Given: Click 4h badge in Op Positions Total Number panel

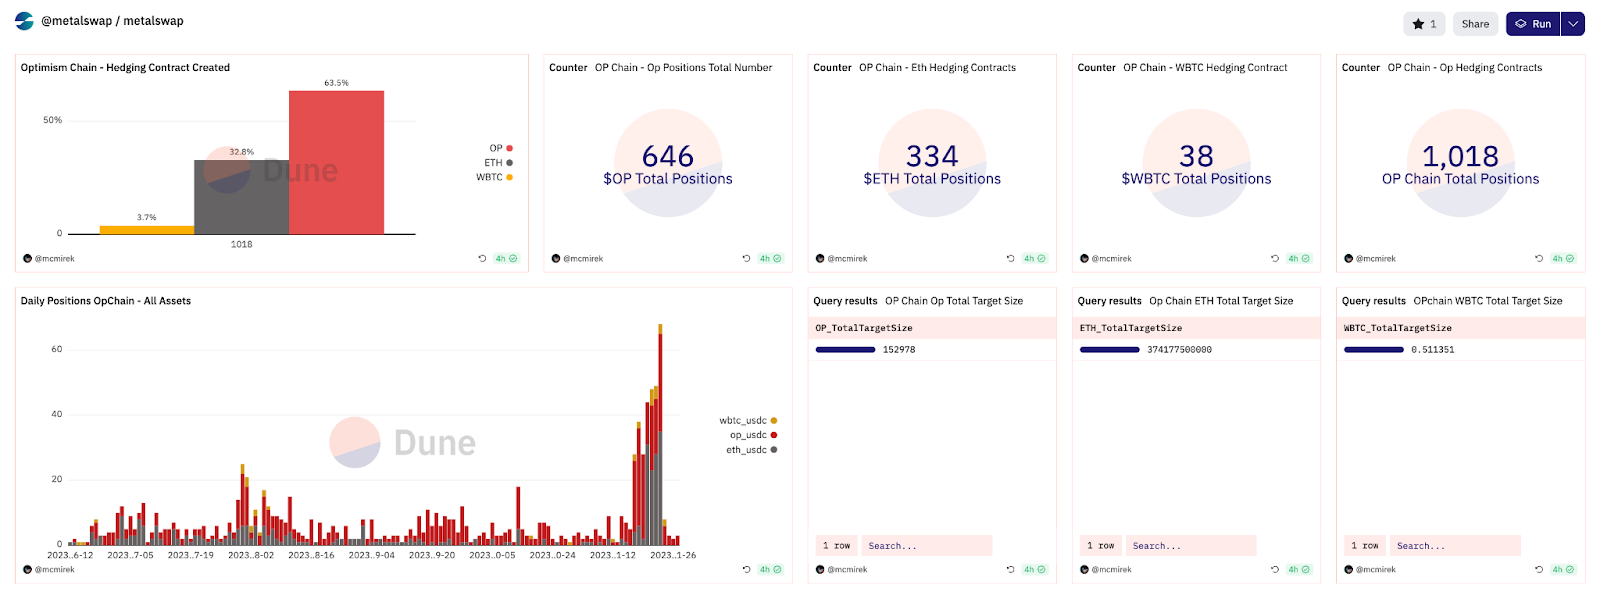Looking at the screenshot, I should 770,259.
